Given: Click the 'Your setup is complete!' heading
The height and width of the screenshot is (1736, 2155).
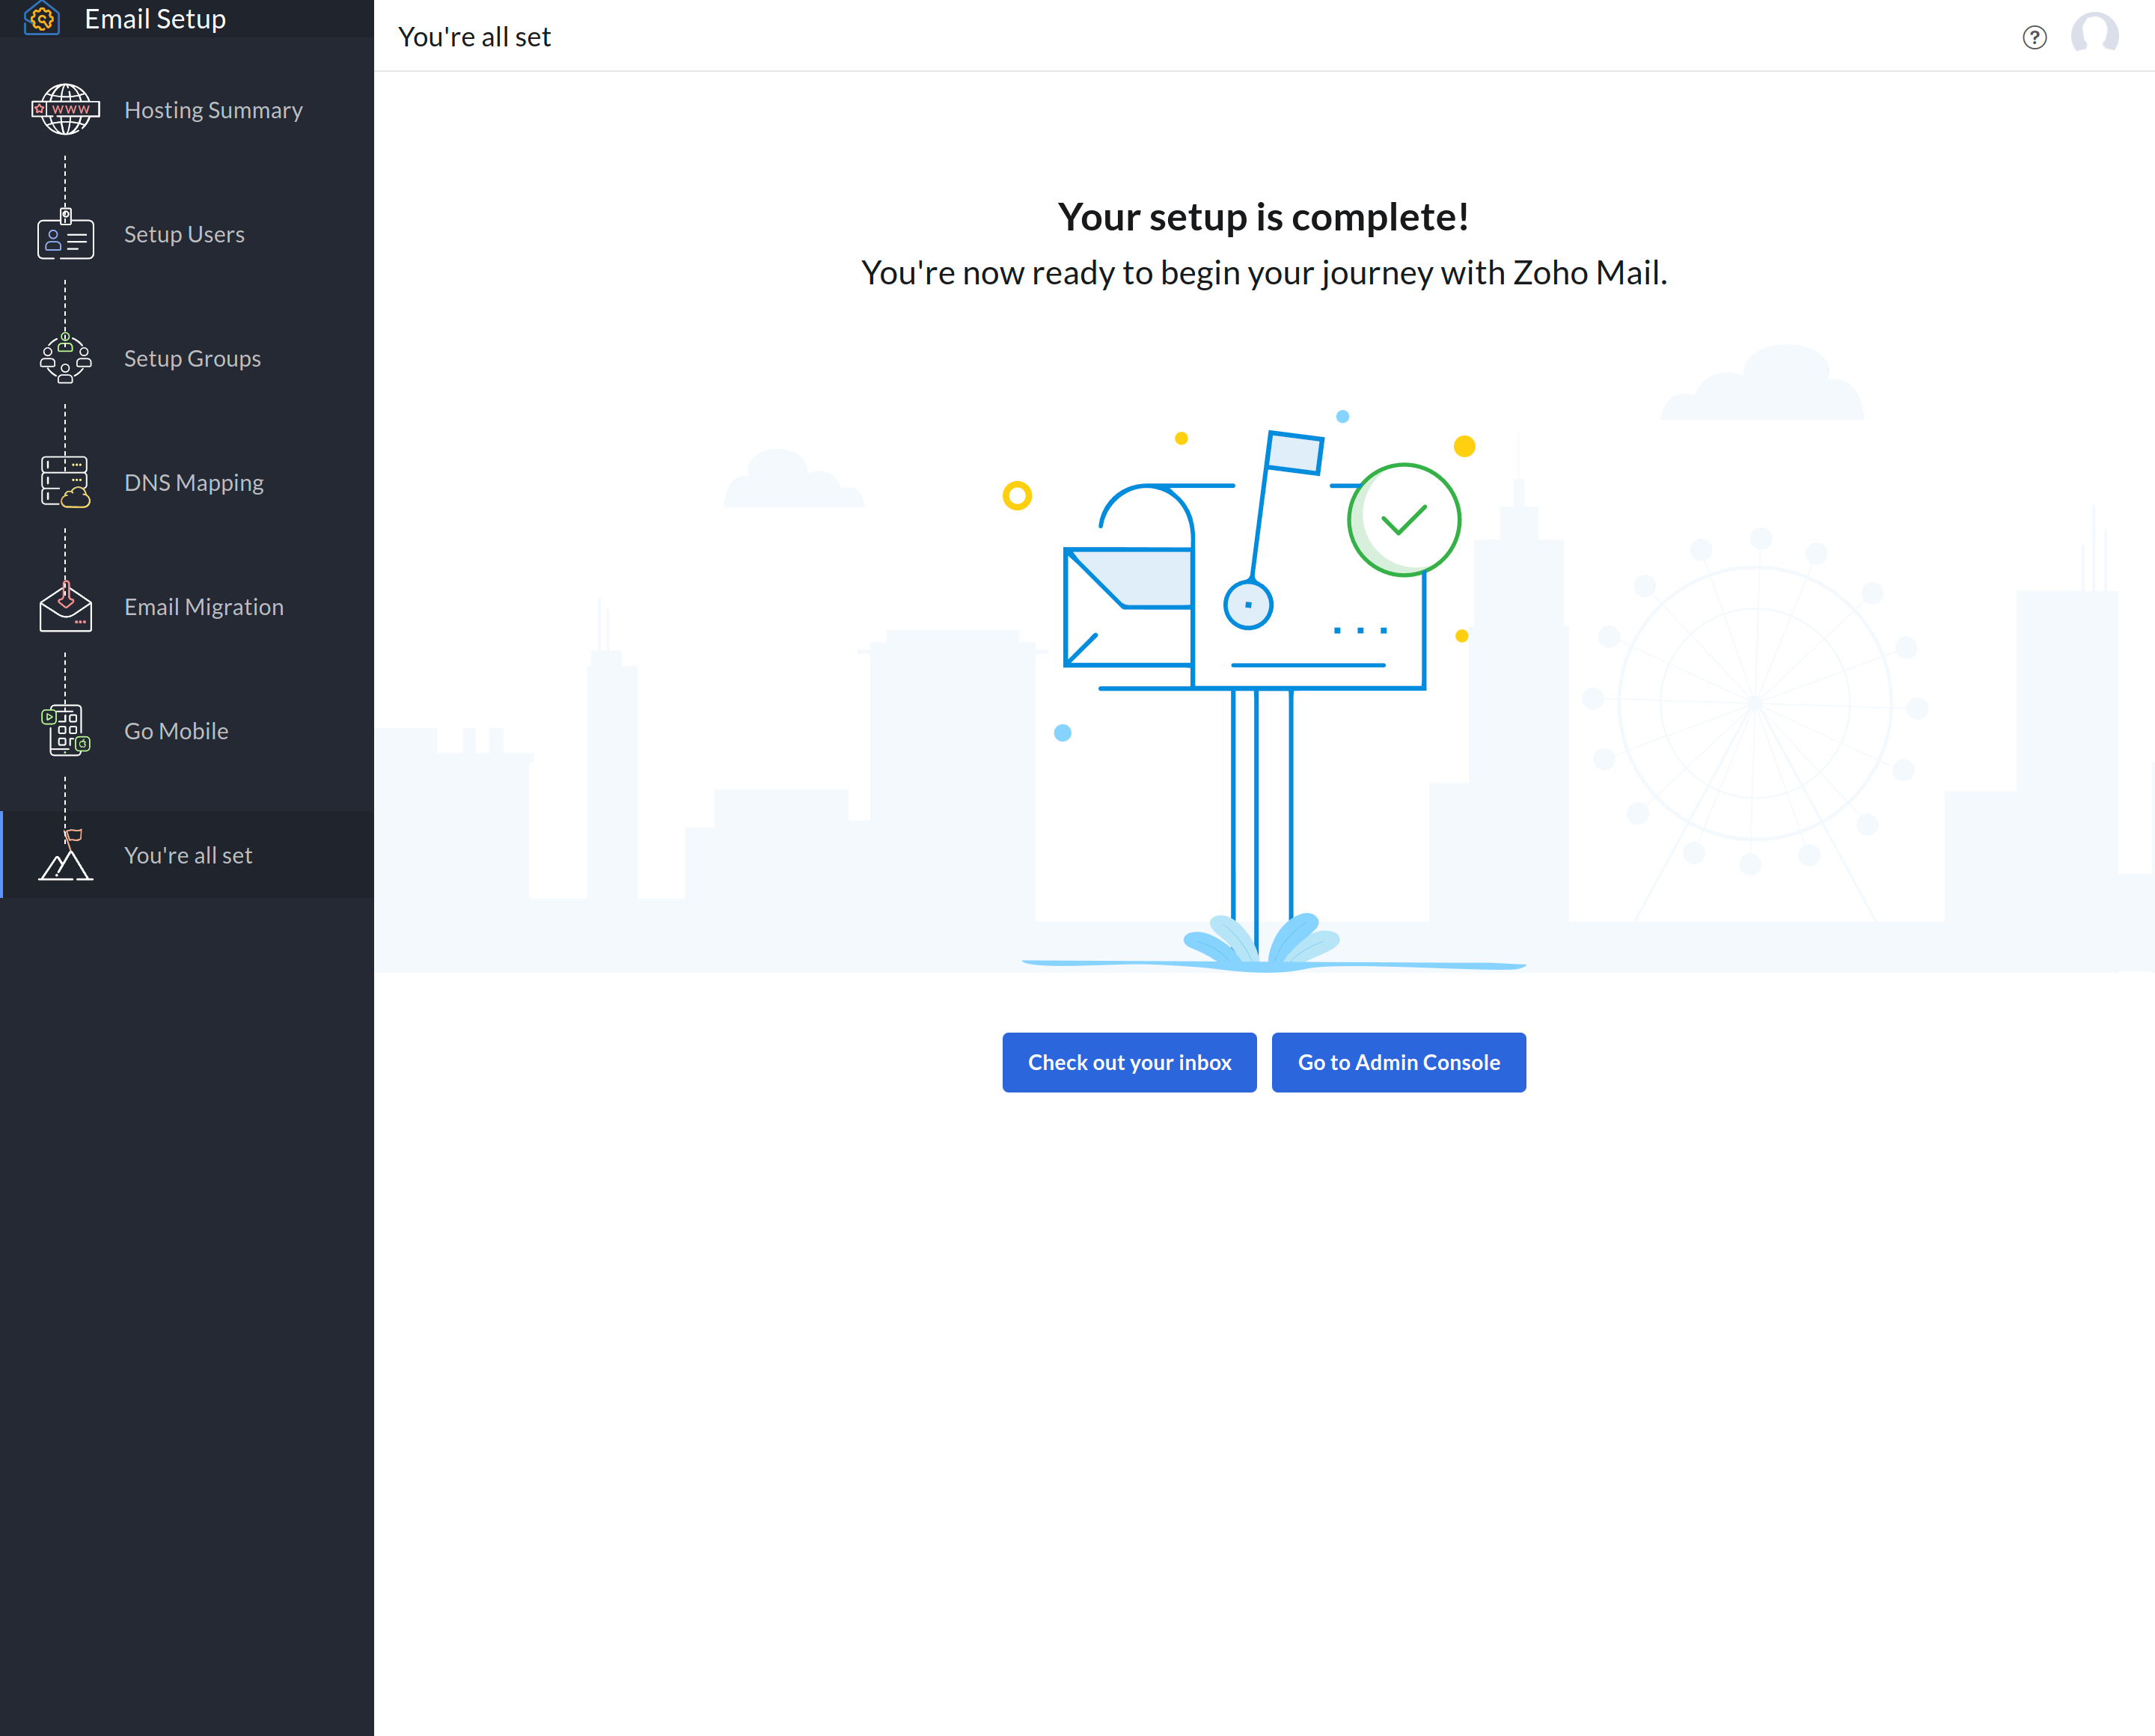Looking at the screenshot, I should [1263, 216].
